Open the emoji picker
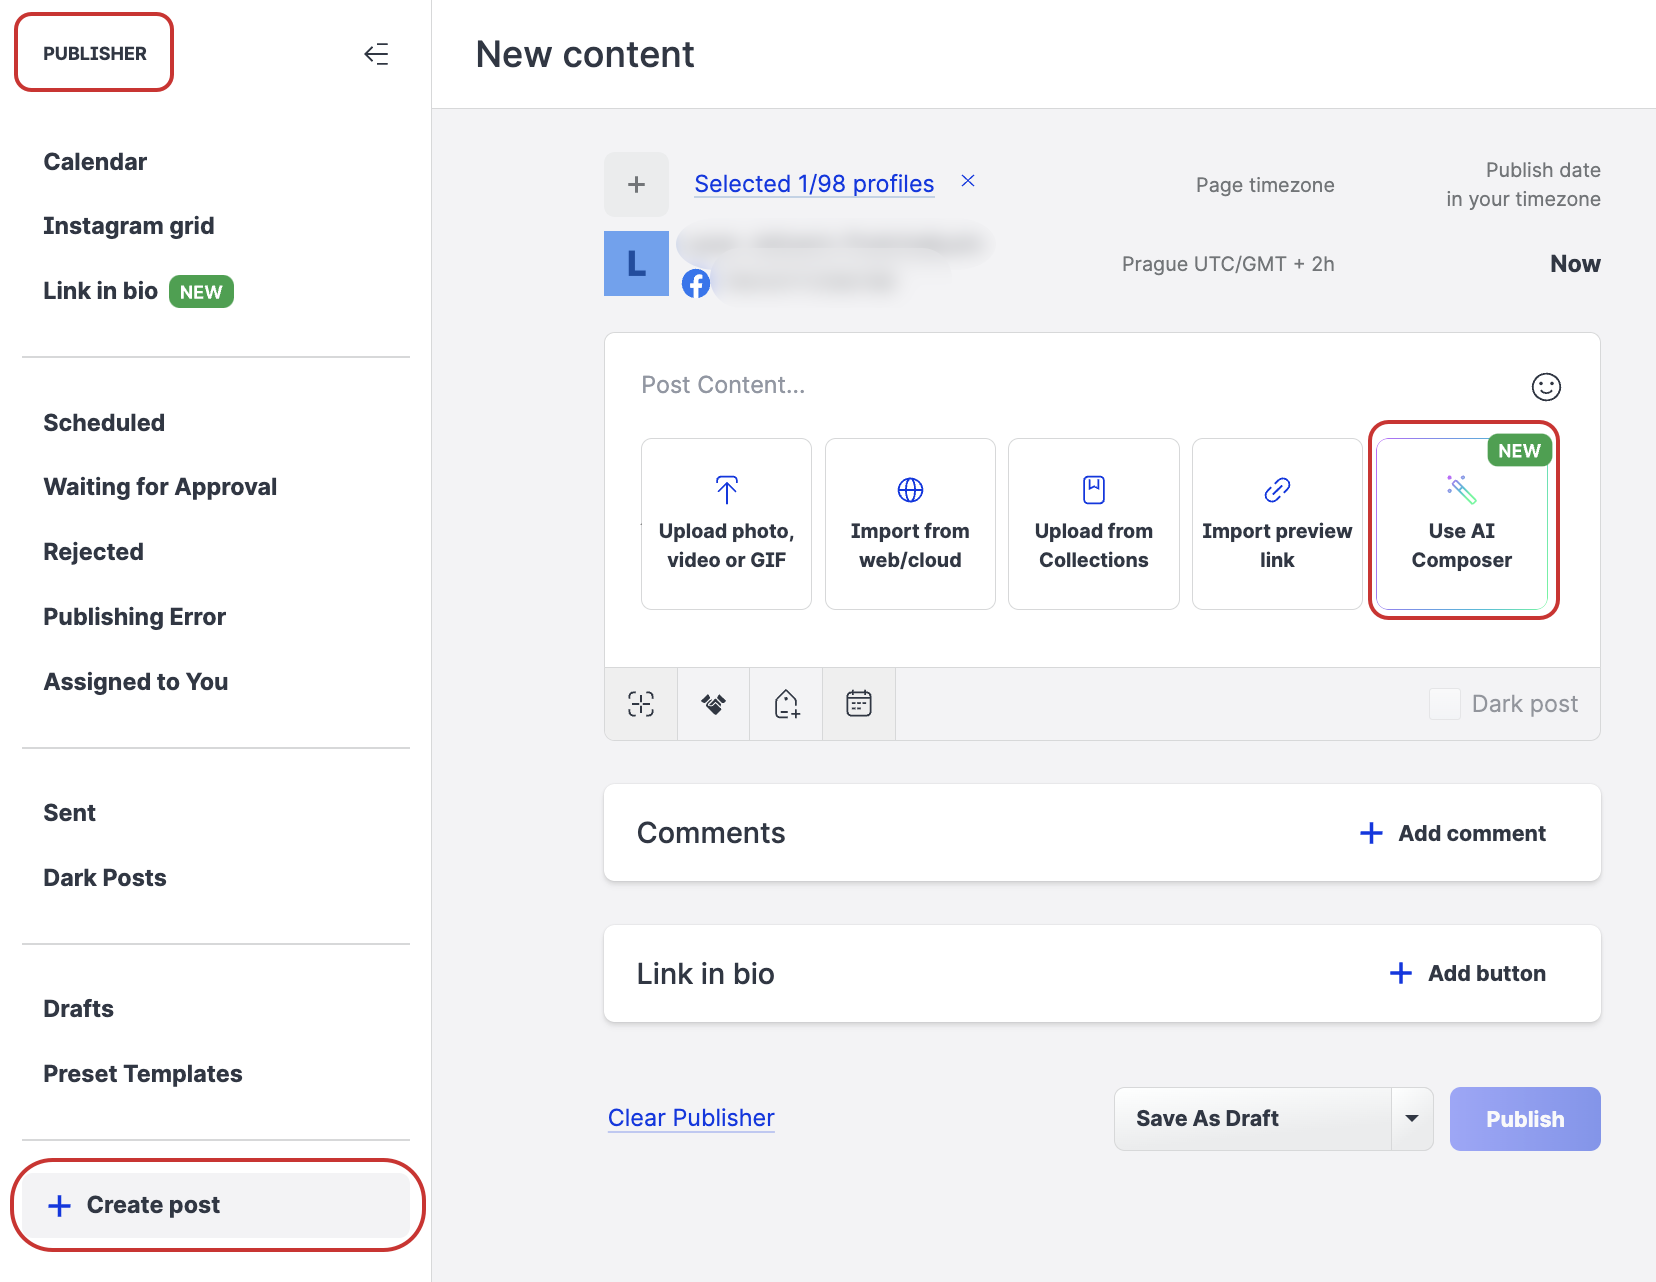The height and width of the screenshot is (1282, 1656). 1545,387
